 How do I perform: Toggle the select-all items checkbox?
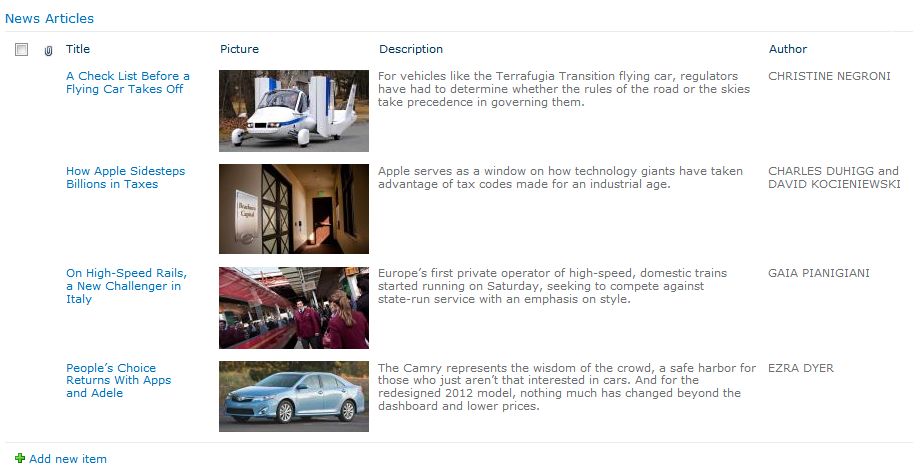point(21,49)
